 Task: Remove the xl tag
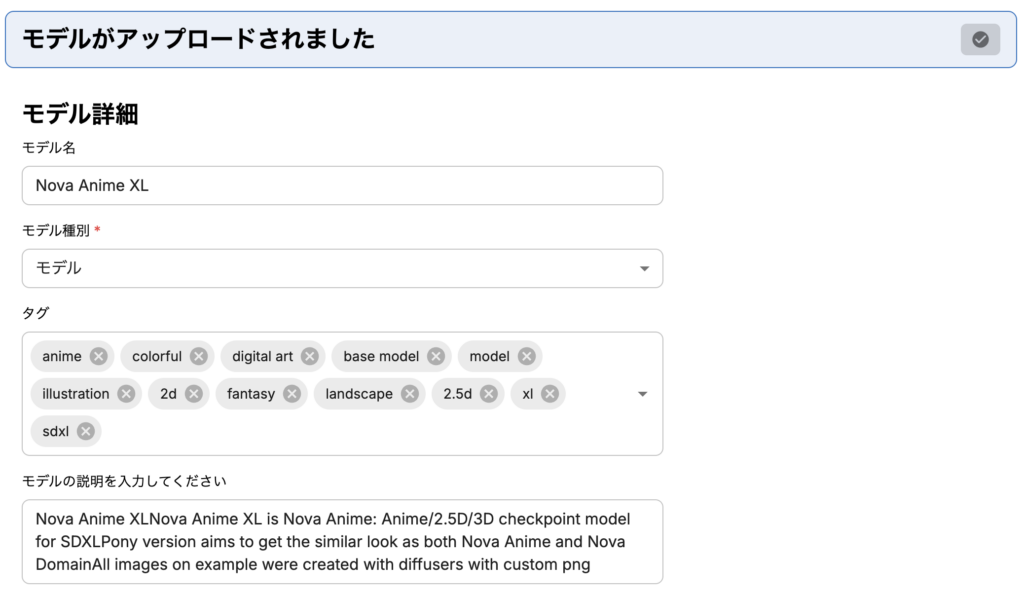click(549, 394)
